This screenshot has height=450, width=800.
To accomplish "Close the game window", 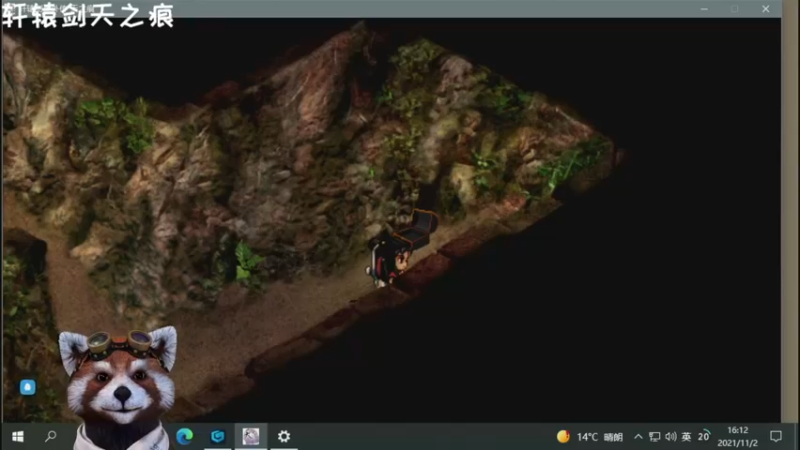I will point(766,9).
